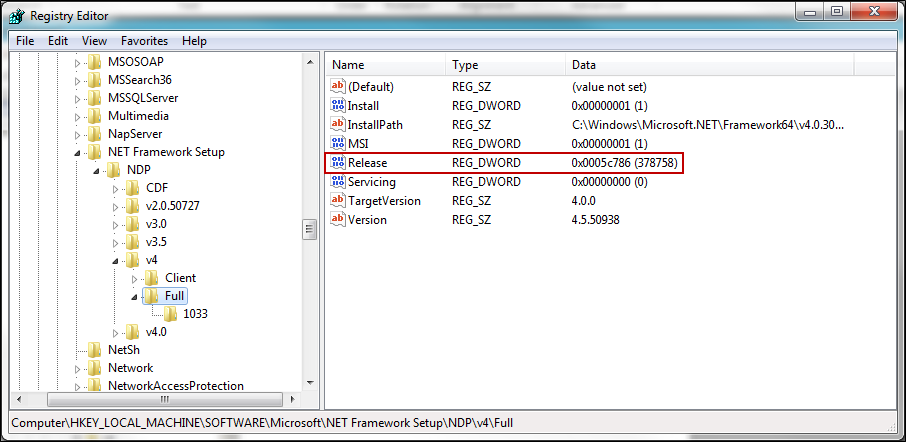Click the Client folder icon
The image size is (906, 442).
pos(152,278)
